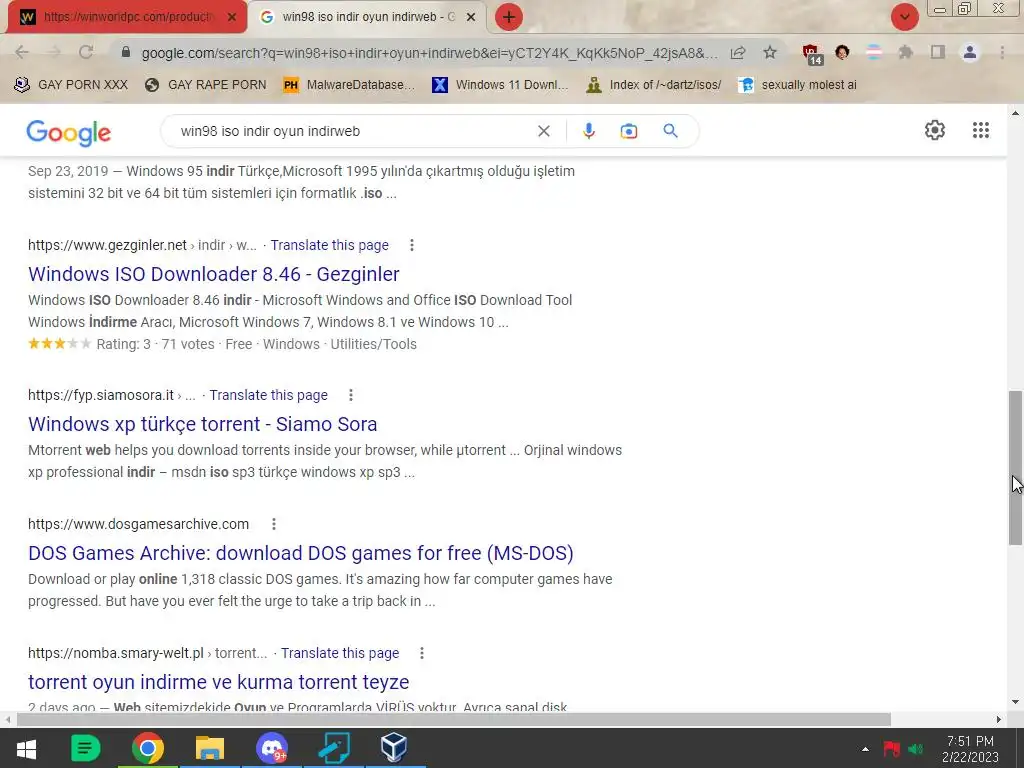Share this page via the share icon
This screenshot has width=1024, height=768.
(738, 52)
